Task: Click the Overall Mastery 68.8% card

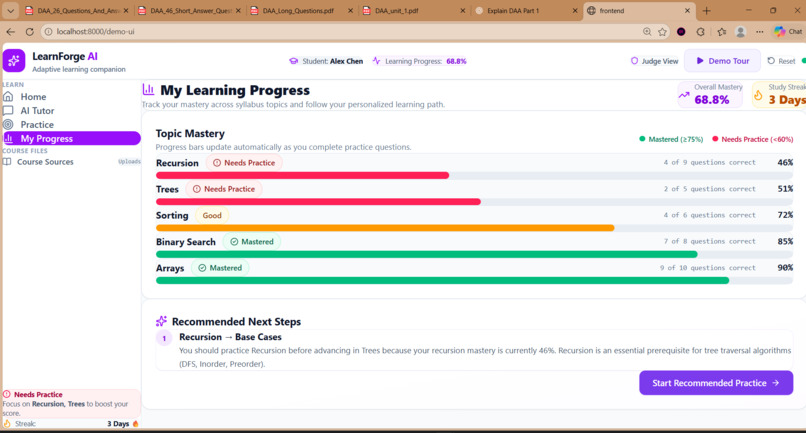Action: pos(710,95)
